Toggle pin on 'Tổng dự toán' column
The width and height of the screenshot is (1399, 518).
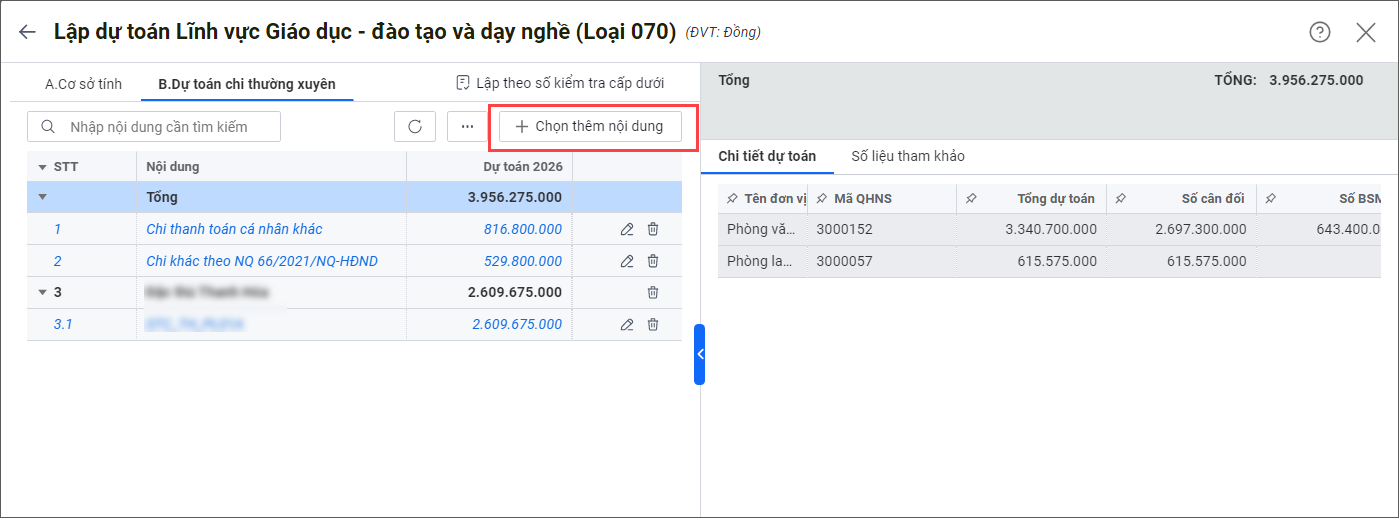point(971,199)
